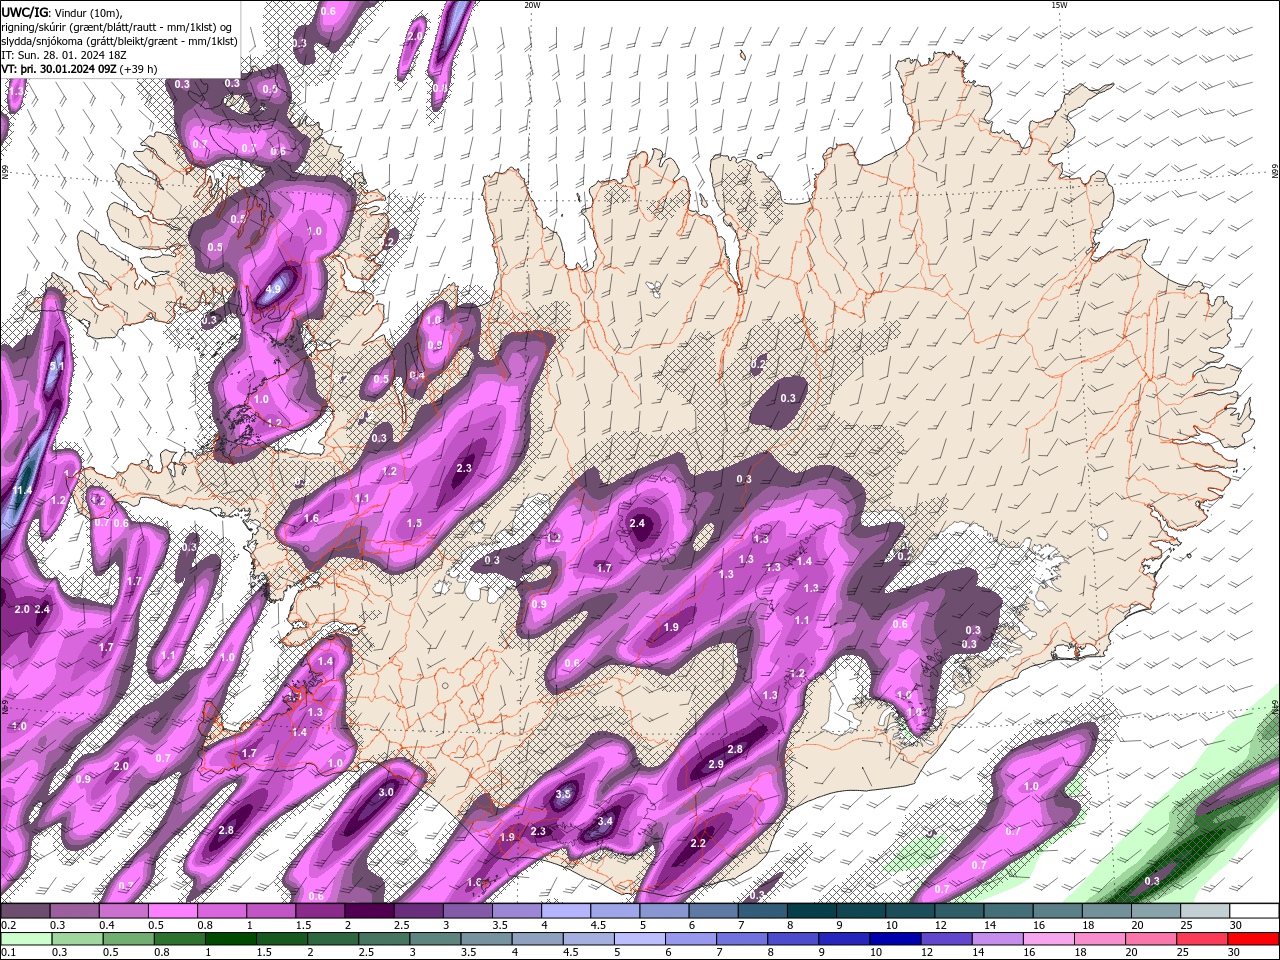1280x960 pixels.
Task: Click the red swatch labelled 30 in lower legend
Action: point(1254,938)
